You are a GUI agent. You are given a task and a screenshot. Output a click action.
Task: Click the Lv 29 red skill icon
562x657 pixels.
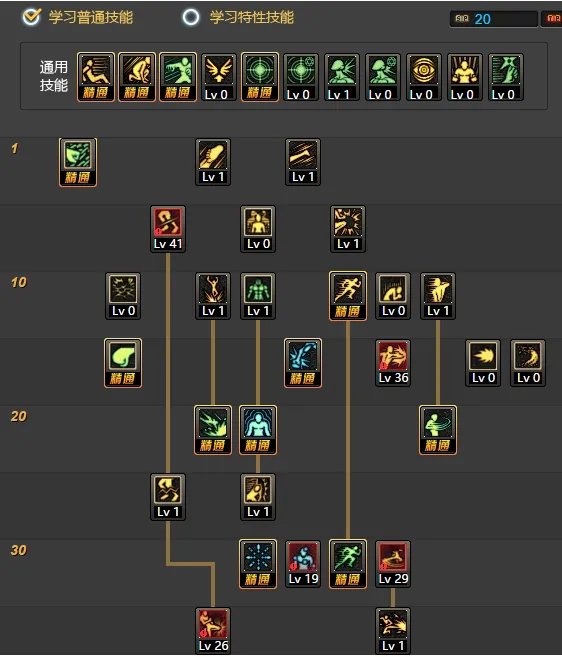[393, 564]
